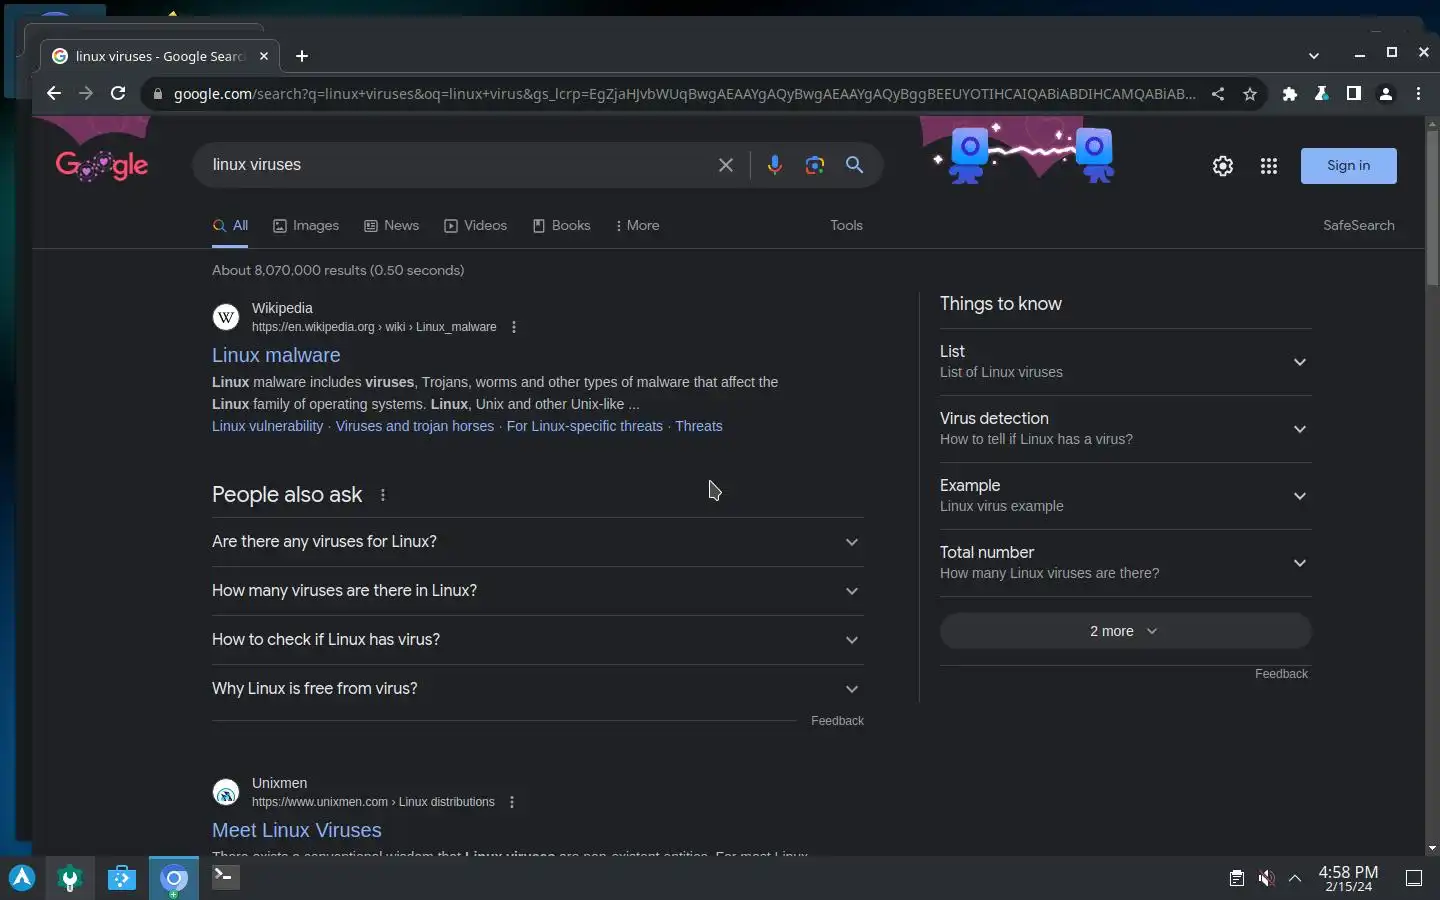Expand the Example item
This screenshot has width=1440, height=900.
click(x=1125, y=496)
